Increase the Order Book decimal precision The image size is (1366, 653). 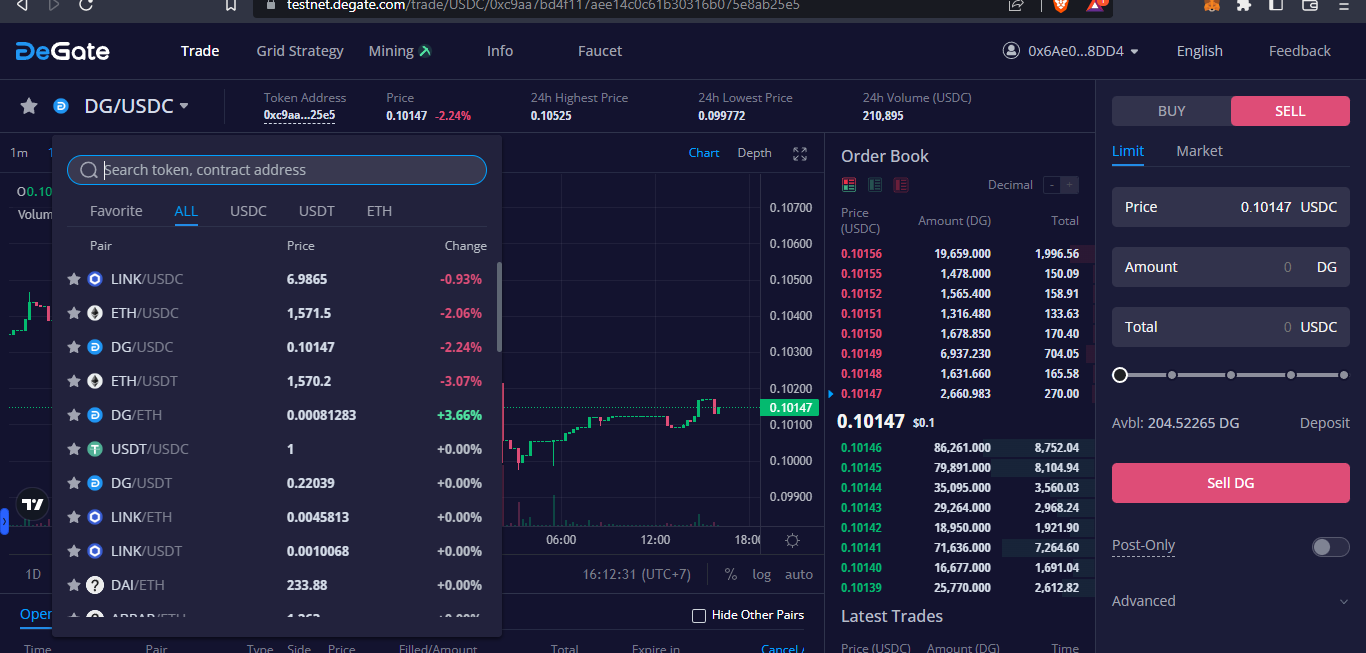pyautogui.click(x=1070, y=185)
